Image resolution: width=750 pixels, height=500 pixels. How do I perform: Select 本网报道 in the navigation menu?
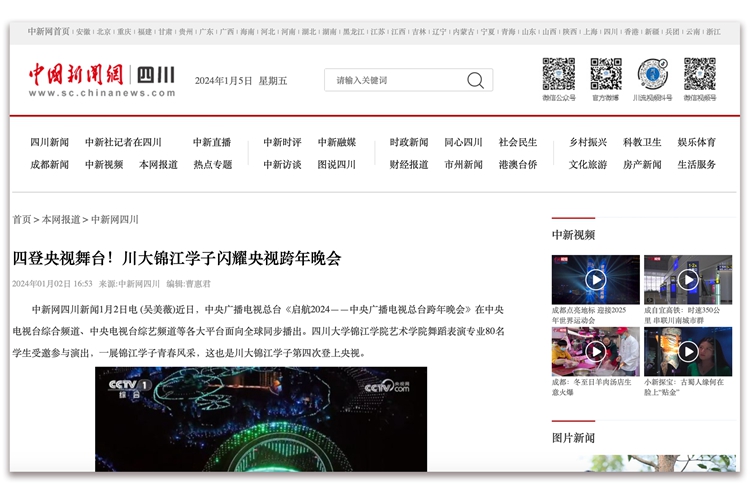158,165
